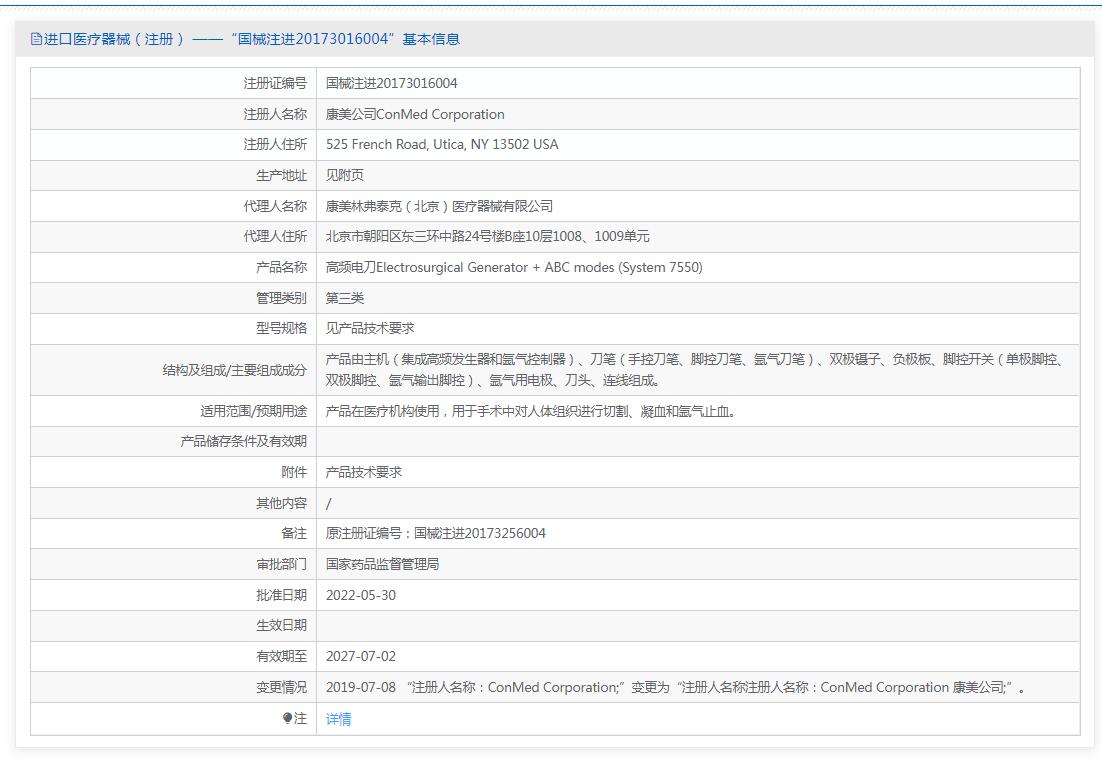
Task: Click agent name 康美林弗泰克（北京）医疗器械有限公司
Action: pyautogui.click(x=439, y=206)
